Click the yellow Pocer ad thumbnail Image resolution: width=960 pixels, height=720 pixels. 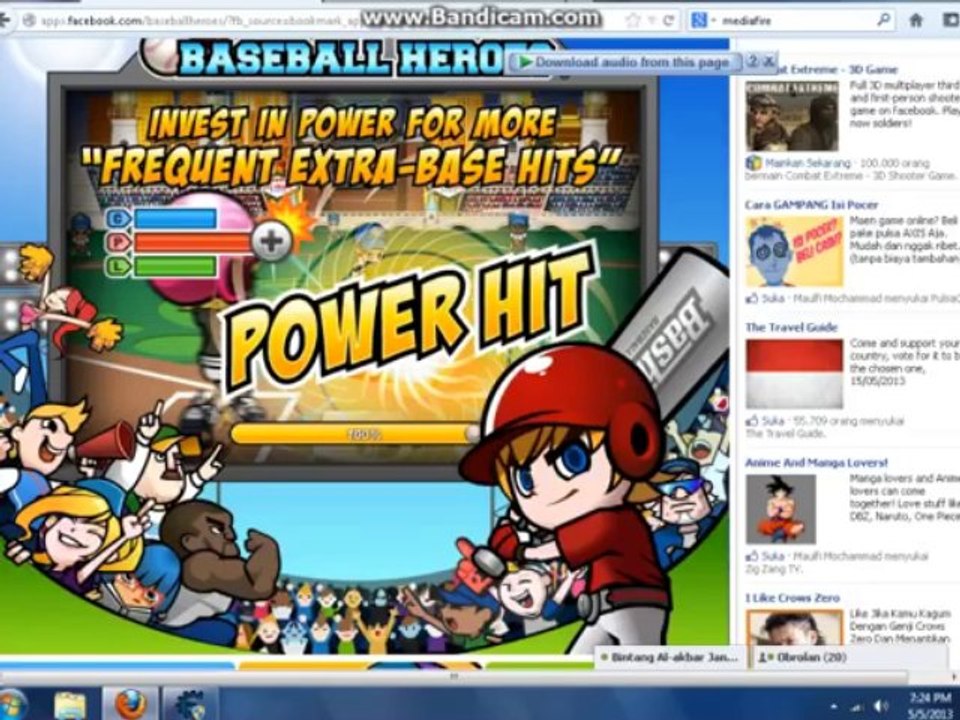(794, 251)
